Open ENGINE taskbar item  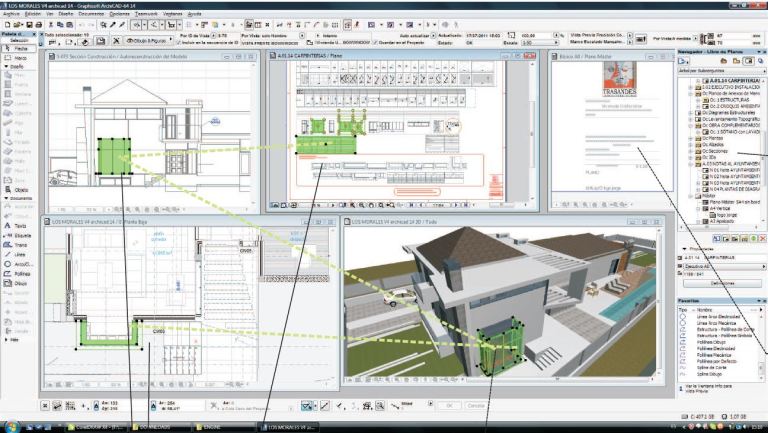coord(223,427)
